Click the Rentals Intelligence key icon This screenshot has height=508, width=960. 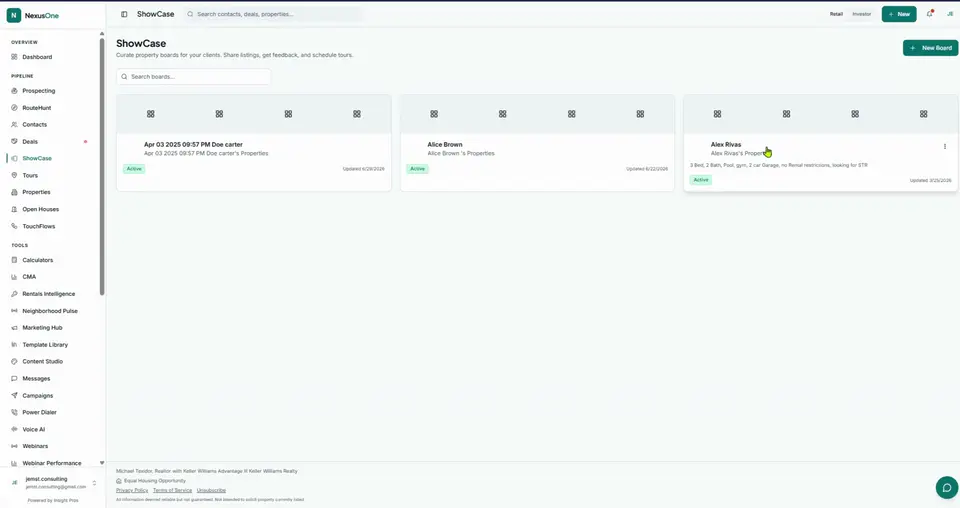coord(14,294)
